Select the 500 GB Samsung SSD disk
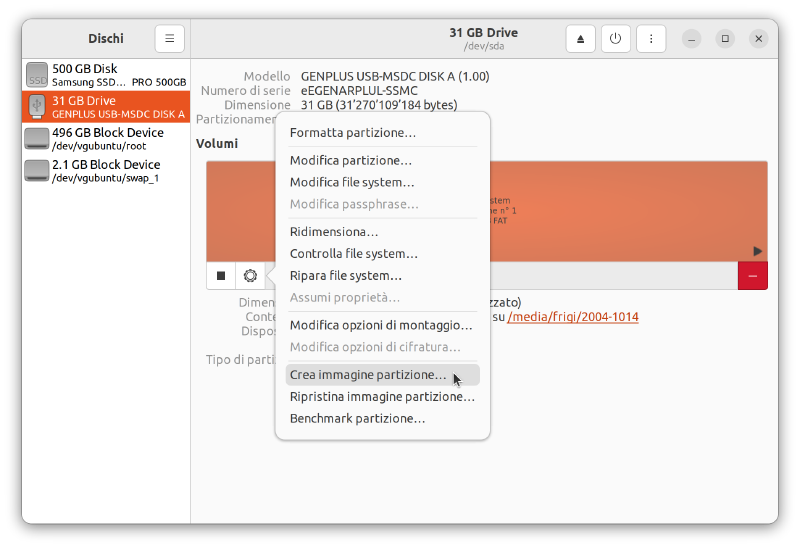This screenshot has width=800, height=548. point(106,75)
